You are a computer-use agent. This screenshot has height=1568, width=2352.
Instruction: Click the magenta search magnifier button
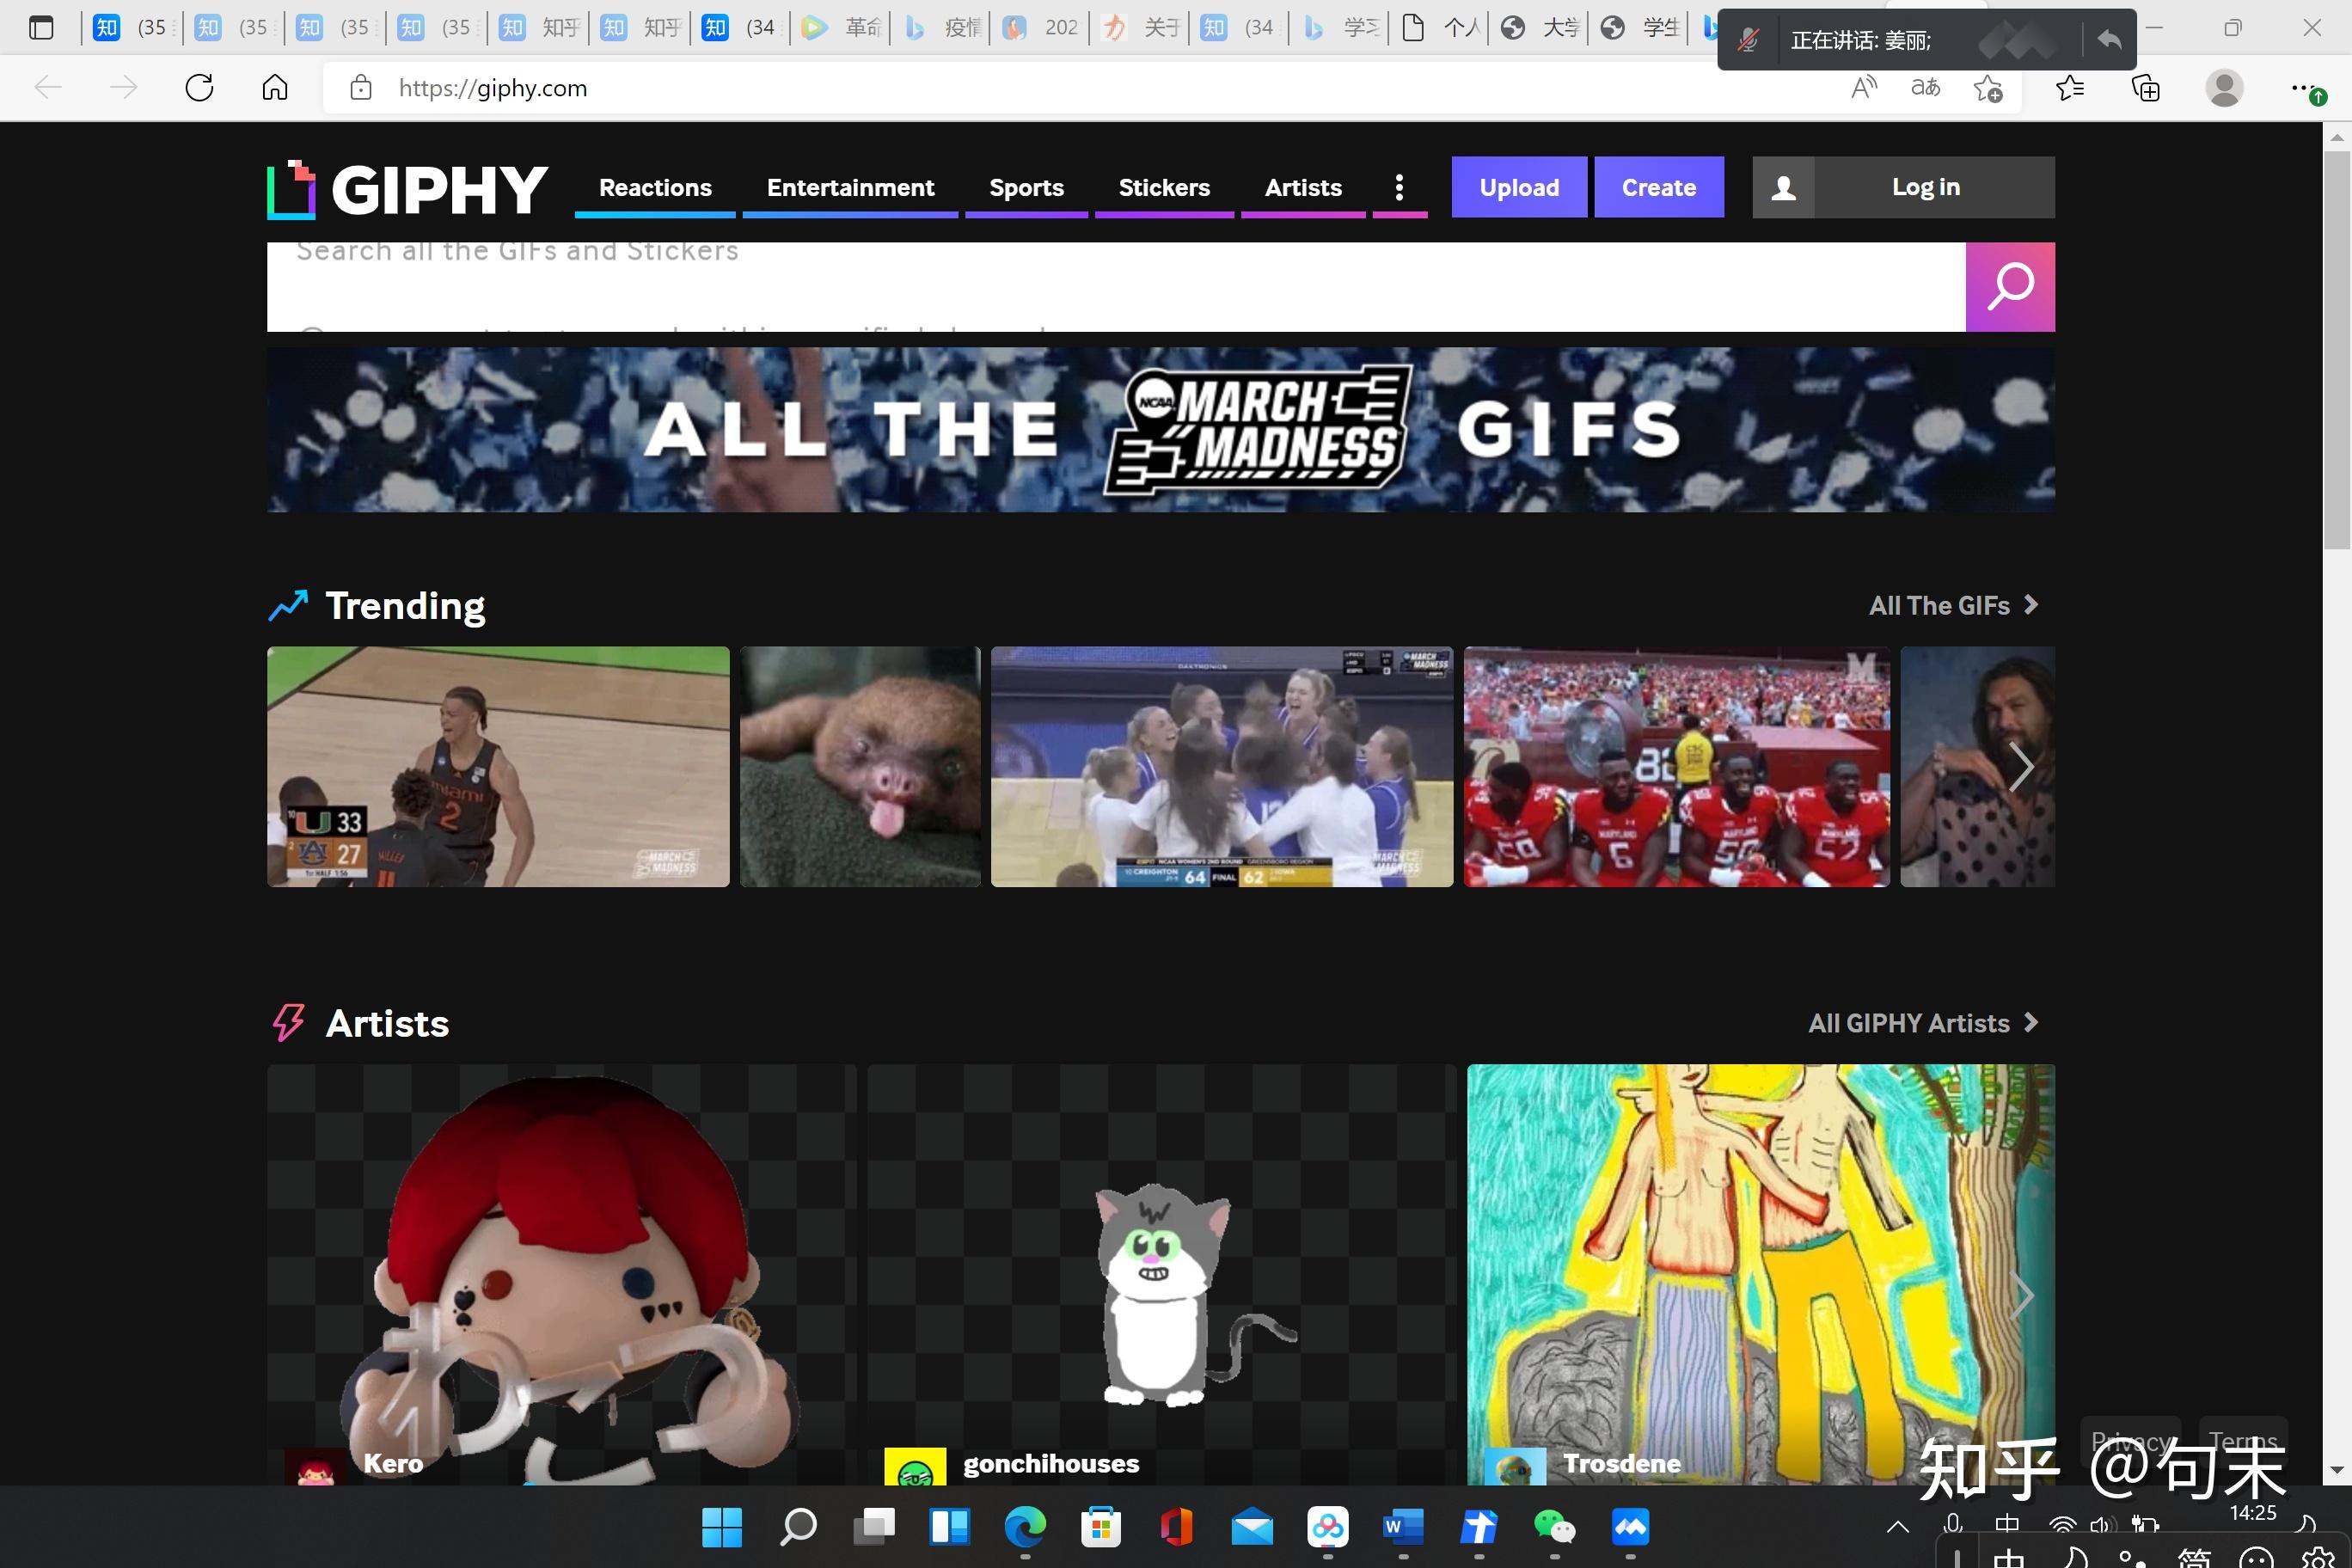pos(2009,287)
